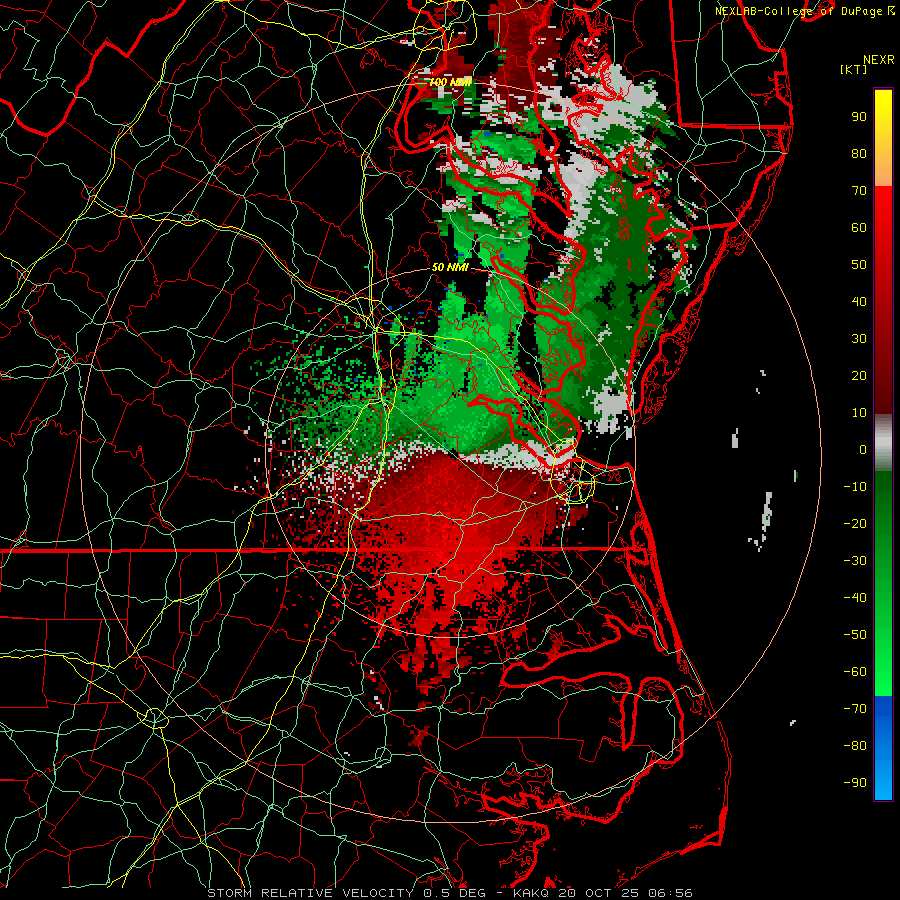Click the -70 value on velocity scale
Image resolution: width=900 pixels, height=900 pixels.
pos(855,709)
